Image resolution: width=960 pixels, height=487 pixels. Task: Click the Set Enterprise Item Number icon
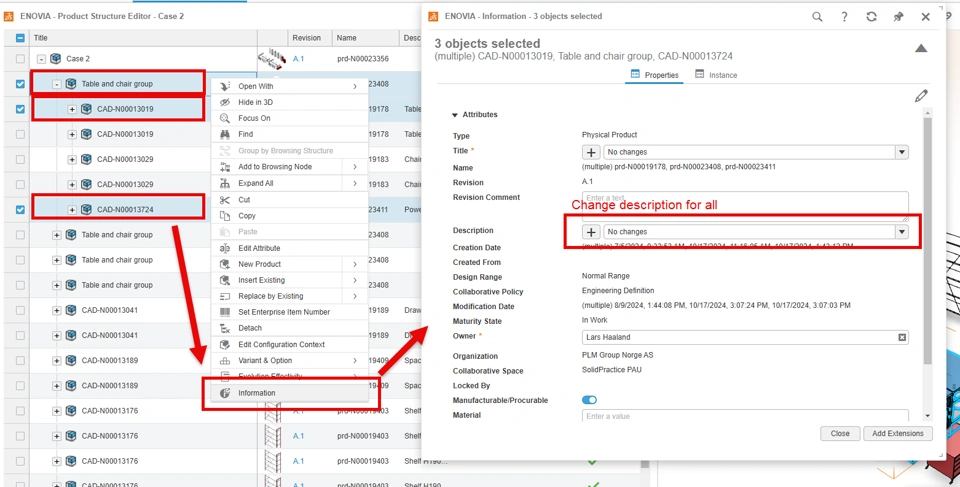(x=225, y=312)
